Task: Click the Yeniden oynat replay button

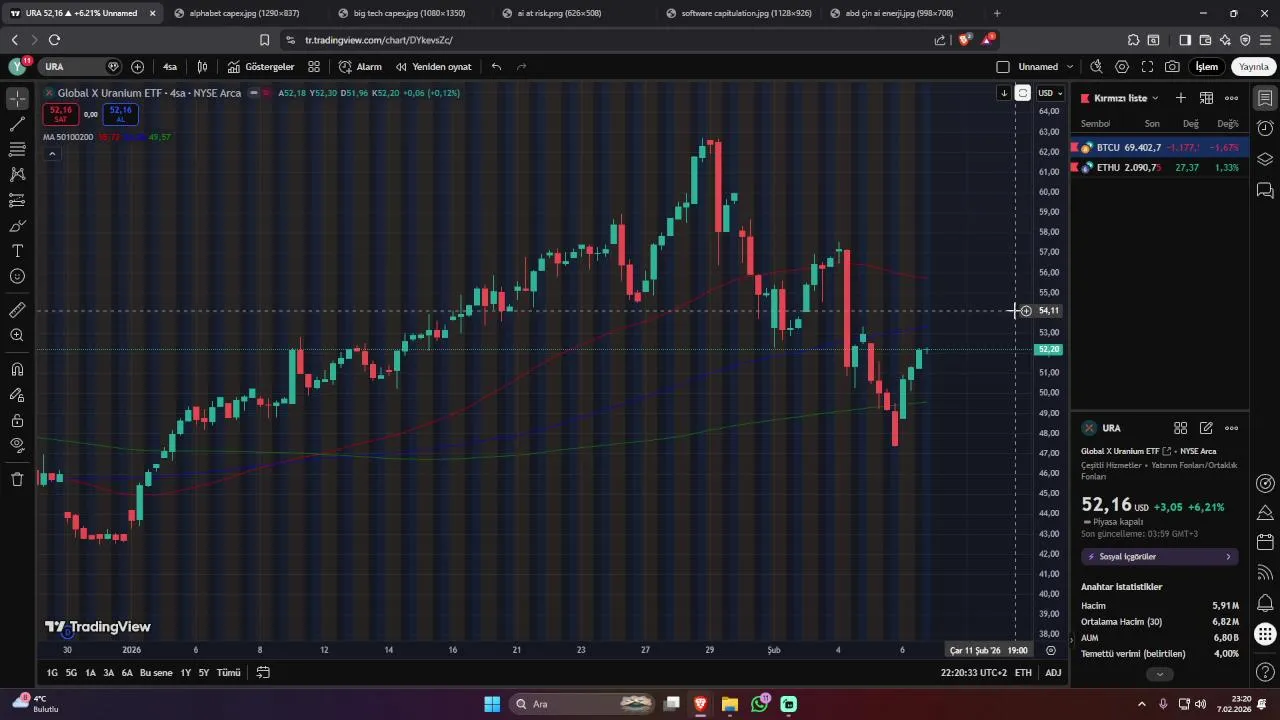Action: [433, 67]
